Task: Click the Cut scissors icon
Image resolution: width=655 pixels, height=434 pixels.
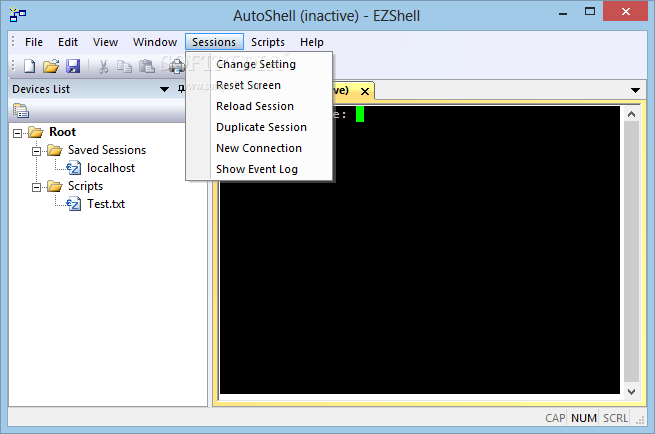Action: click(x=103, y=66)
